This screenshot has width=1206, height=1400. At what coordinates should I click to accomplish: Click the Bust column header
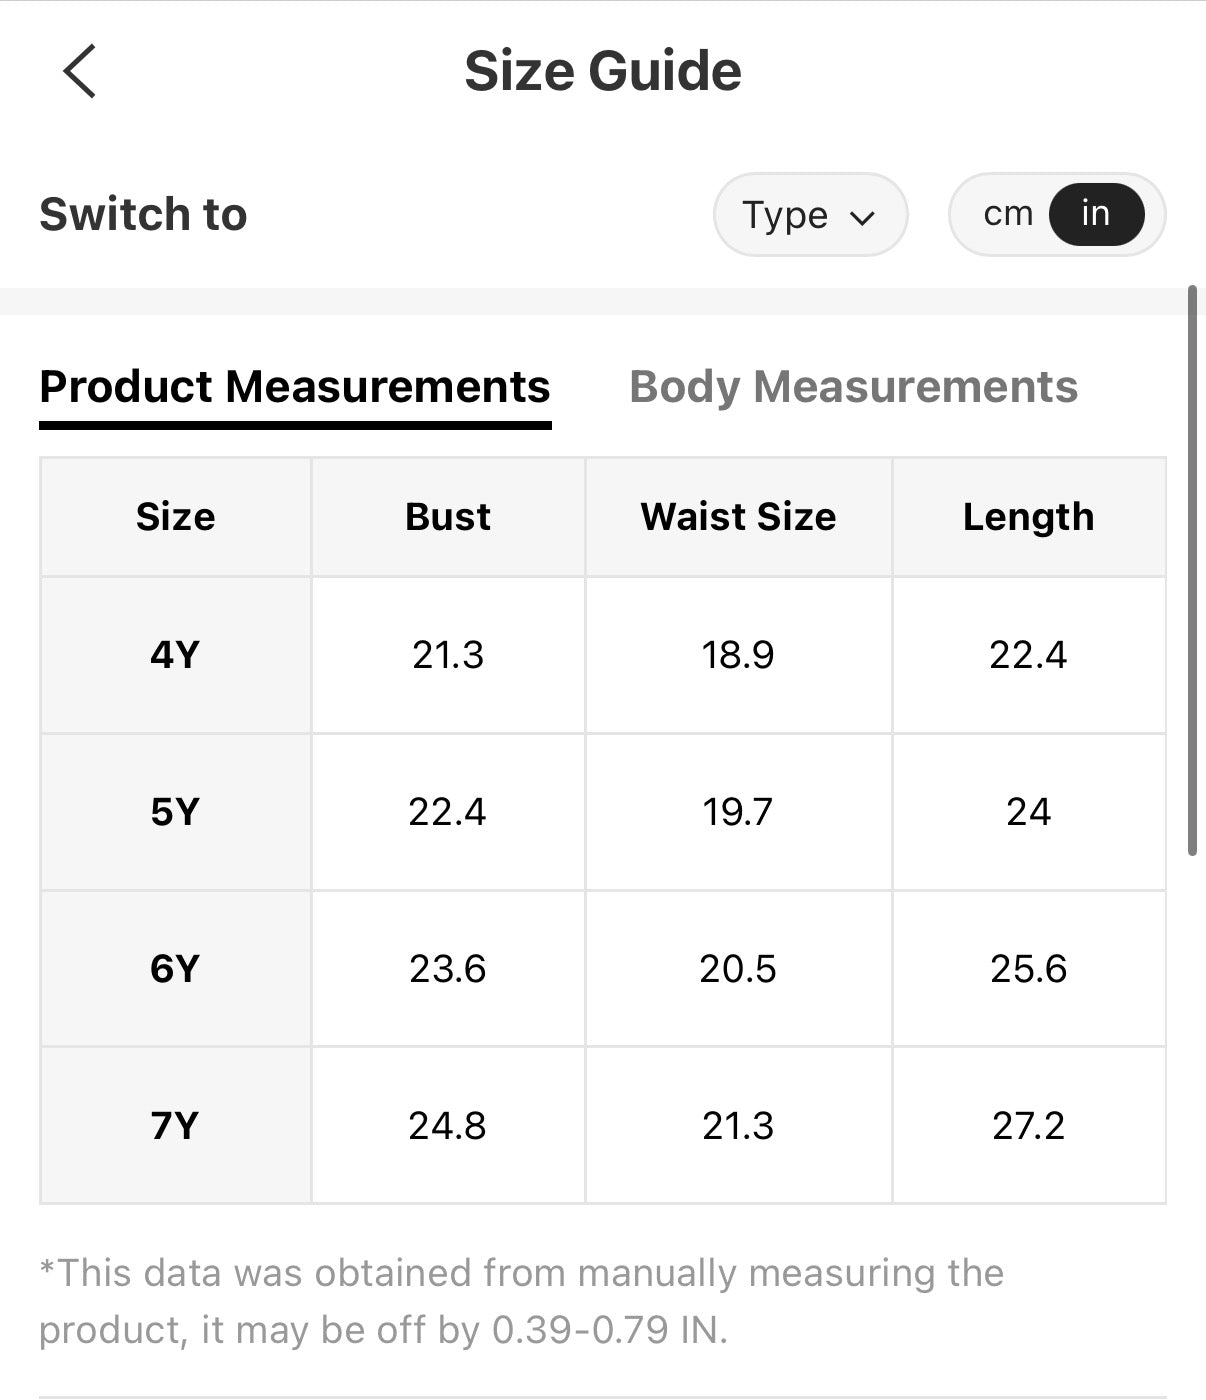(x=448, y=517)
